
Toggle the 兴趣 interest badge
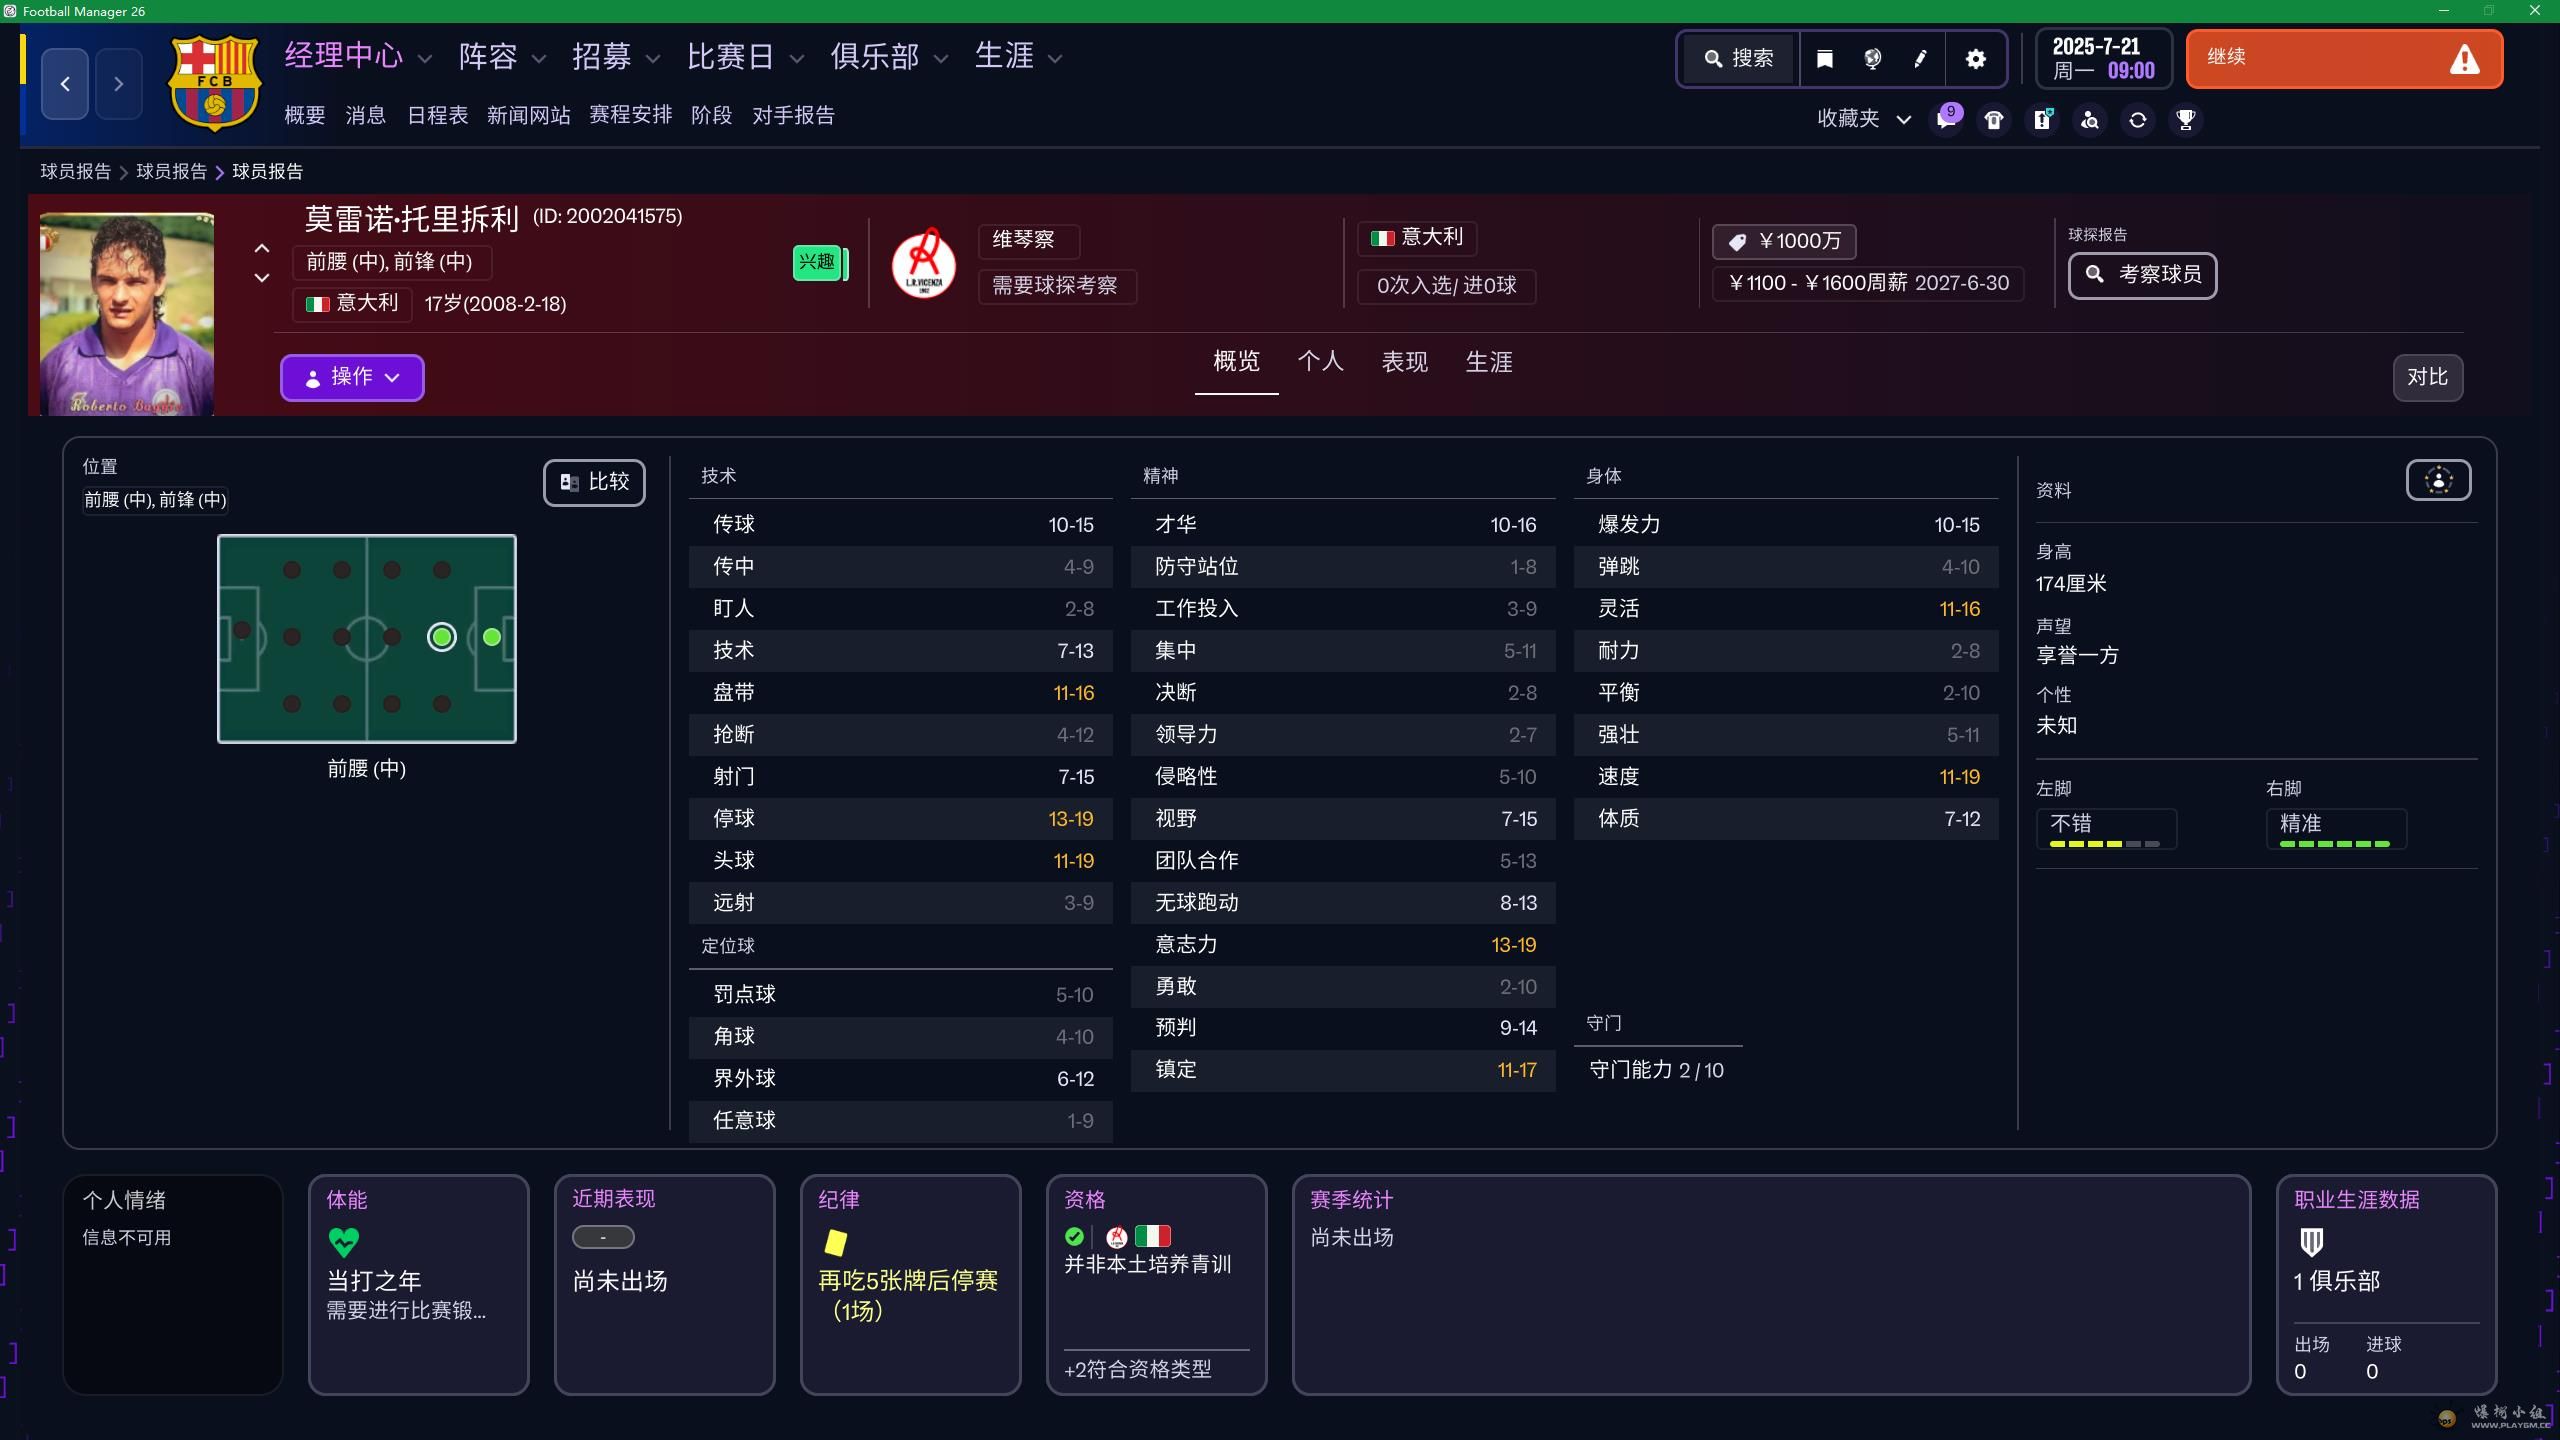click(x=818, y=262)
